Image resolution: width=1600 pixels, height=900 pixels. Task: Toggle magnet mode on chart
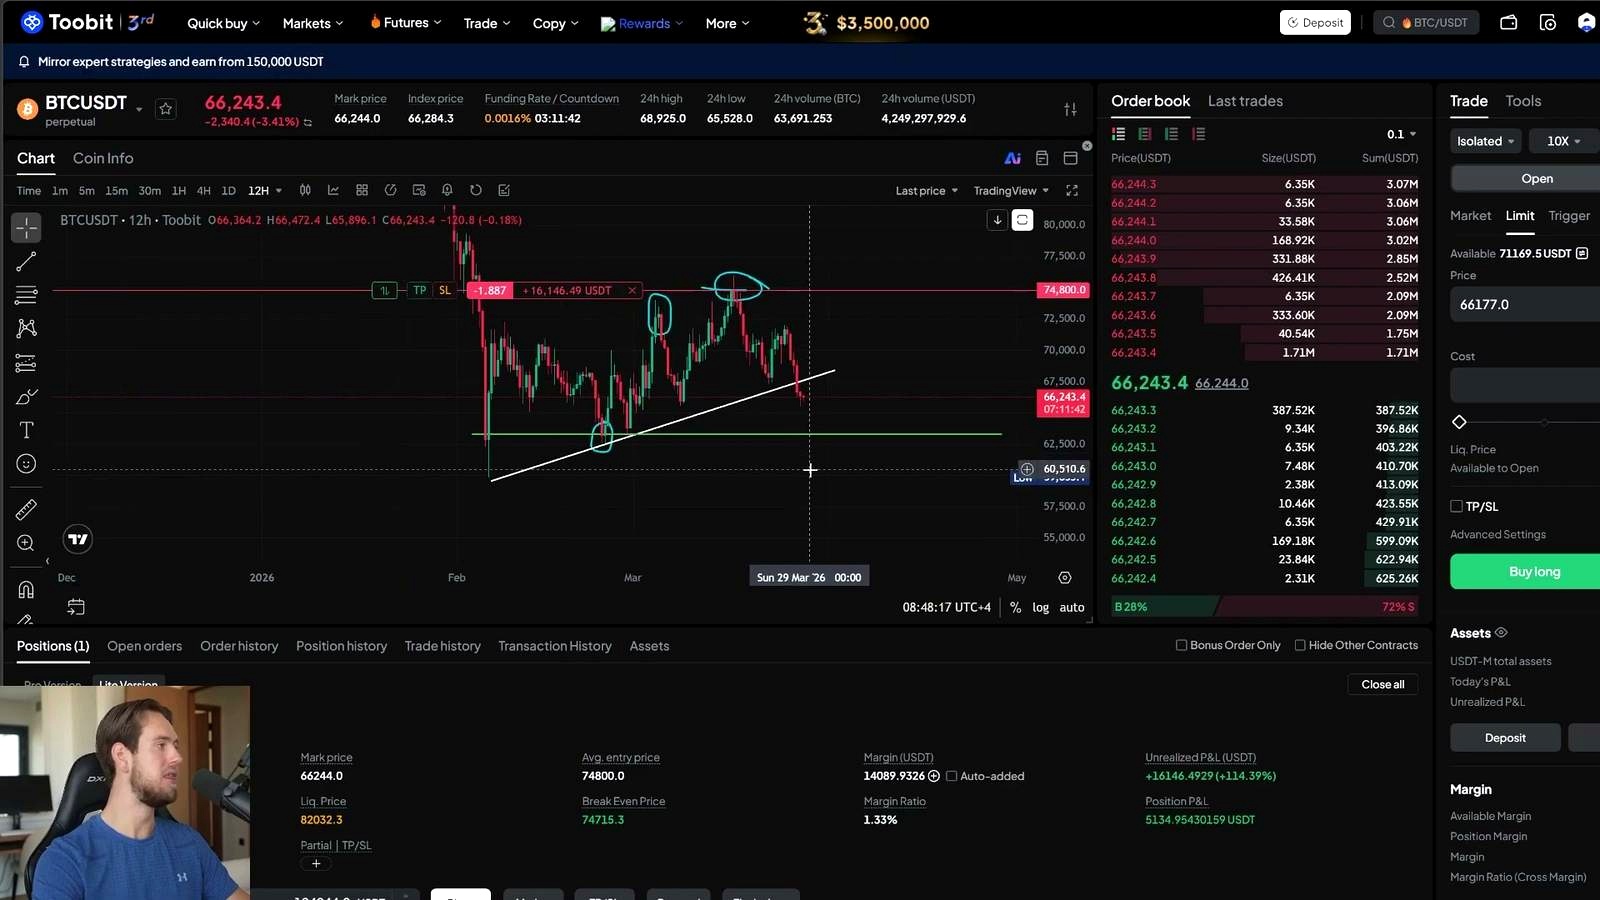26,590
